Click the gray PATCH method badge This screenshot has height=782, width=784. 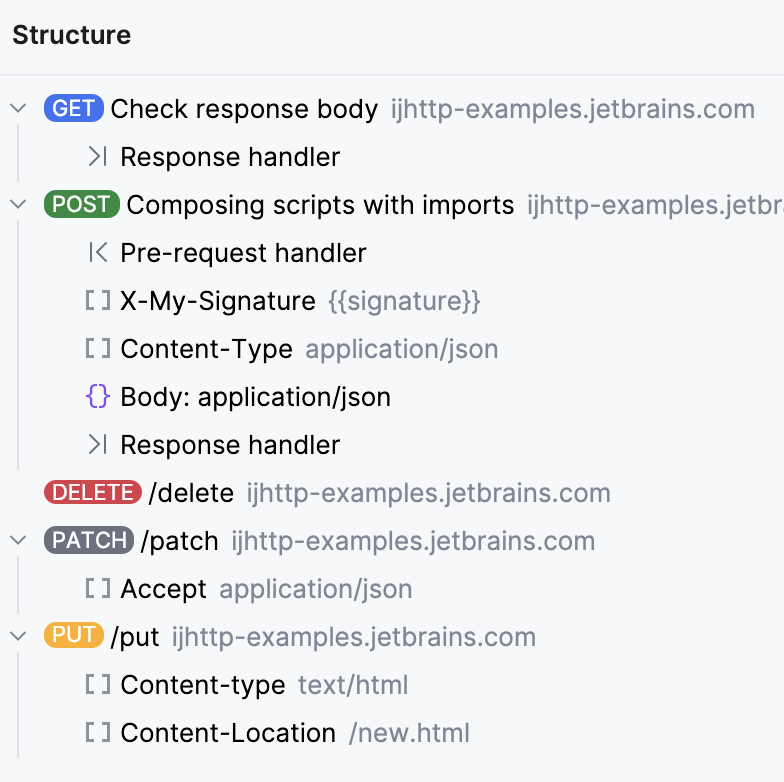click(89, 541)
